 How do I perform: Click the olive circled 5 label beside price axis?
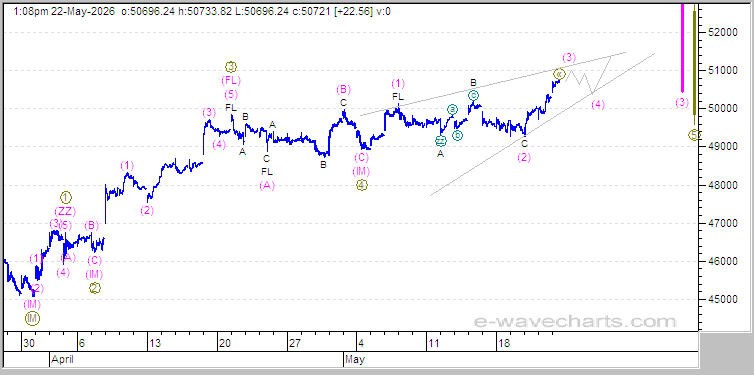pos(694,135)
